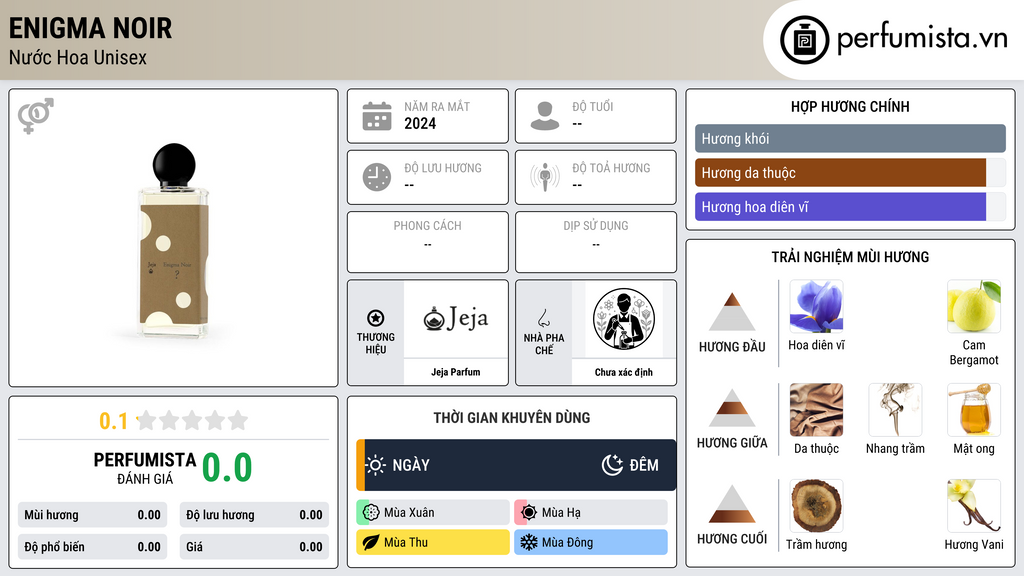The width and height of the screenshot is (1024, 576).
Task: Click the Độ lưu hương score row
Action: (x=254, y=515)
